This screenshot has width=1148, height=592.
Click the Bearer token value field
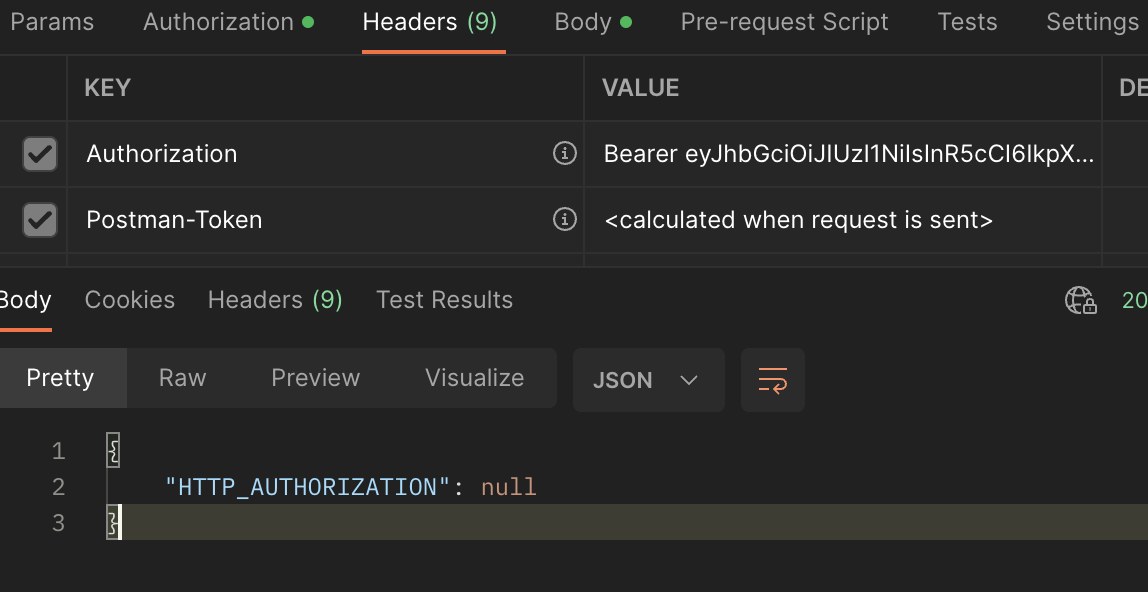(x=848, y=154)
